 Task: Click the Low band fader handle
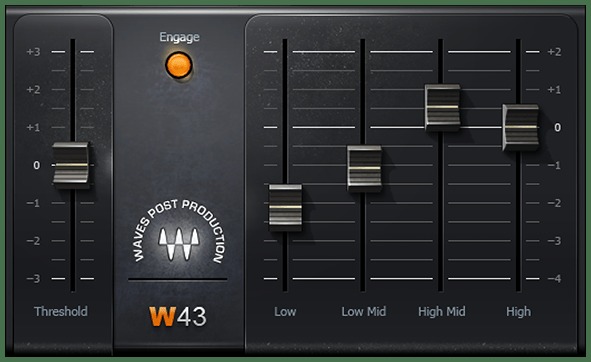click(285, 207)
